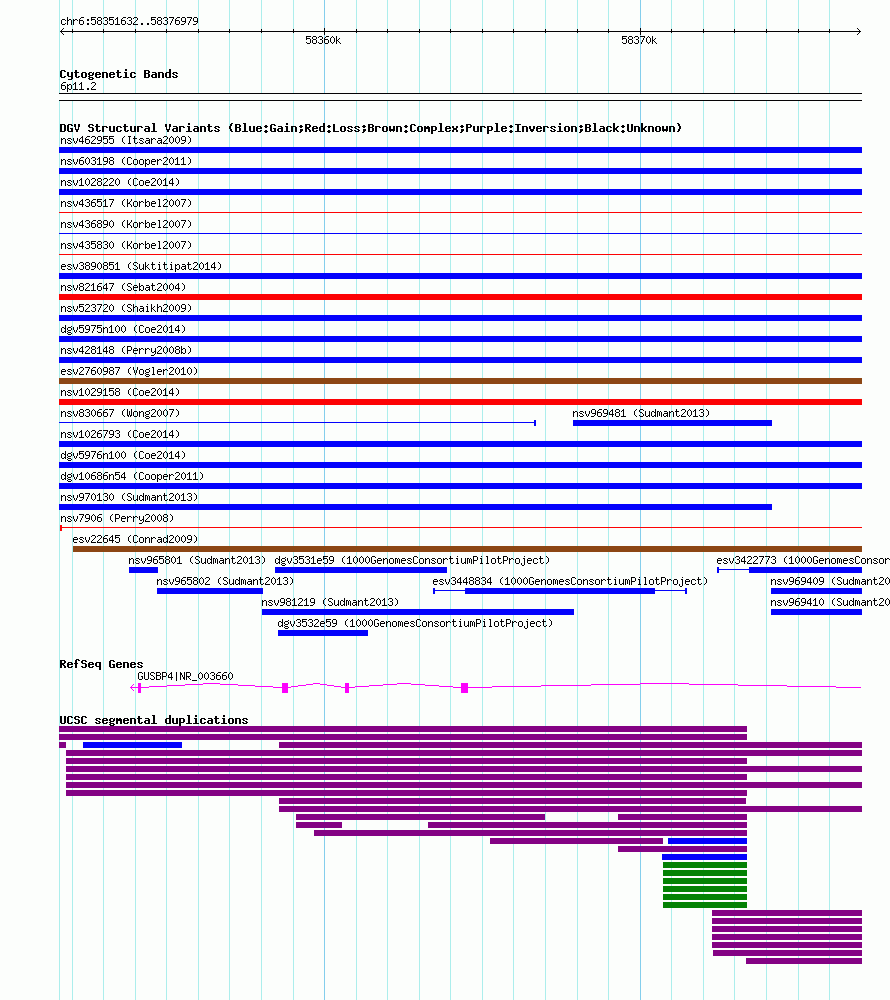890x1000 pixels.
Task: Click the GUSBP4|NR_003660 gene label
Action: click(x=186, y=677)
